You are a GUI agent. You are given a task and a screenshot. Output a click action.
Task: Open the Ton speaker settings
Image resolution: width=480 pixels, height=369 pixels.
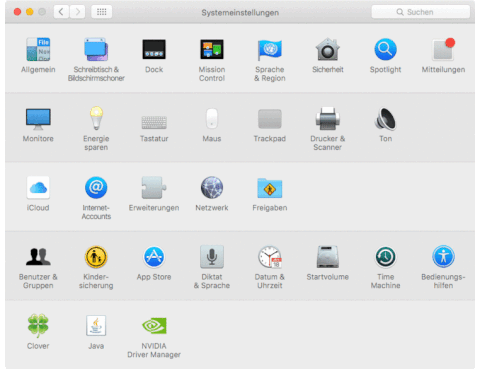coord(385,118)
